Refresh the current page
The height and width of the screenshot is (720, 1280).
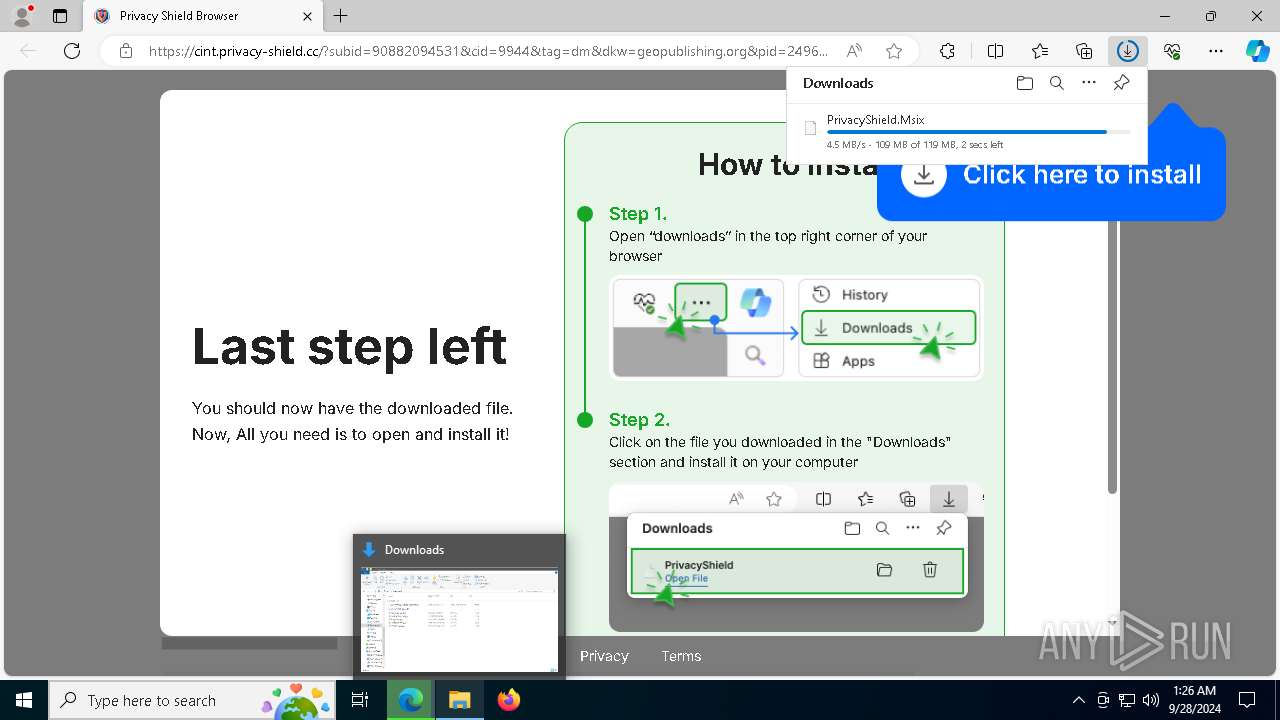(72, 51)
